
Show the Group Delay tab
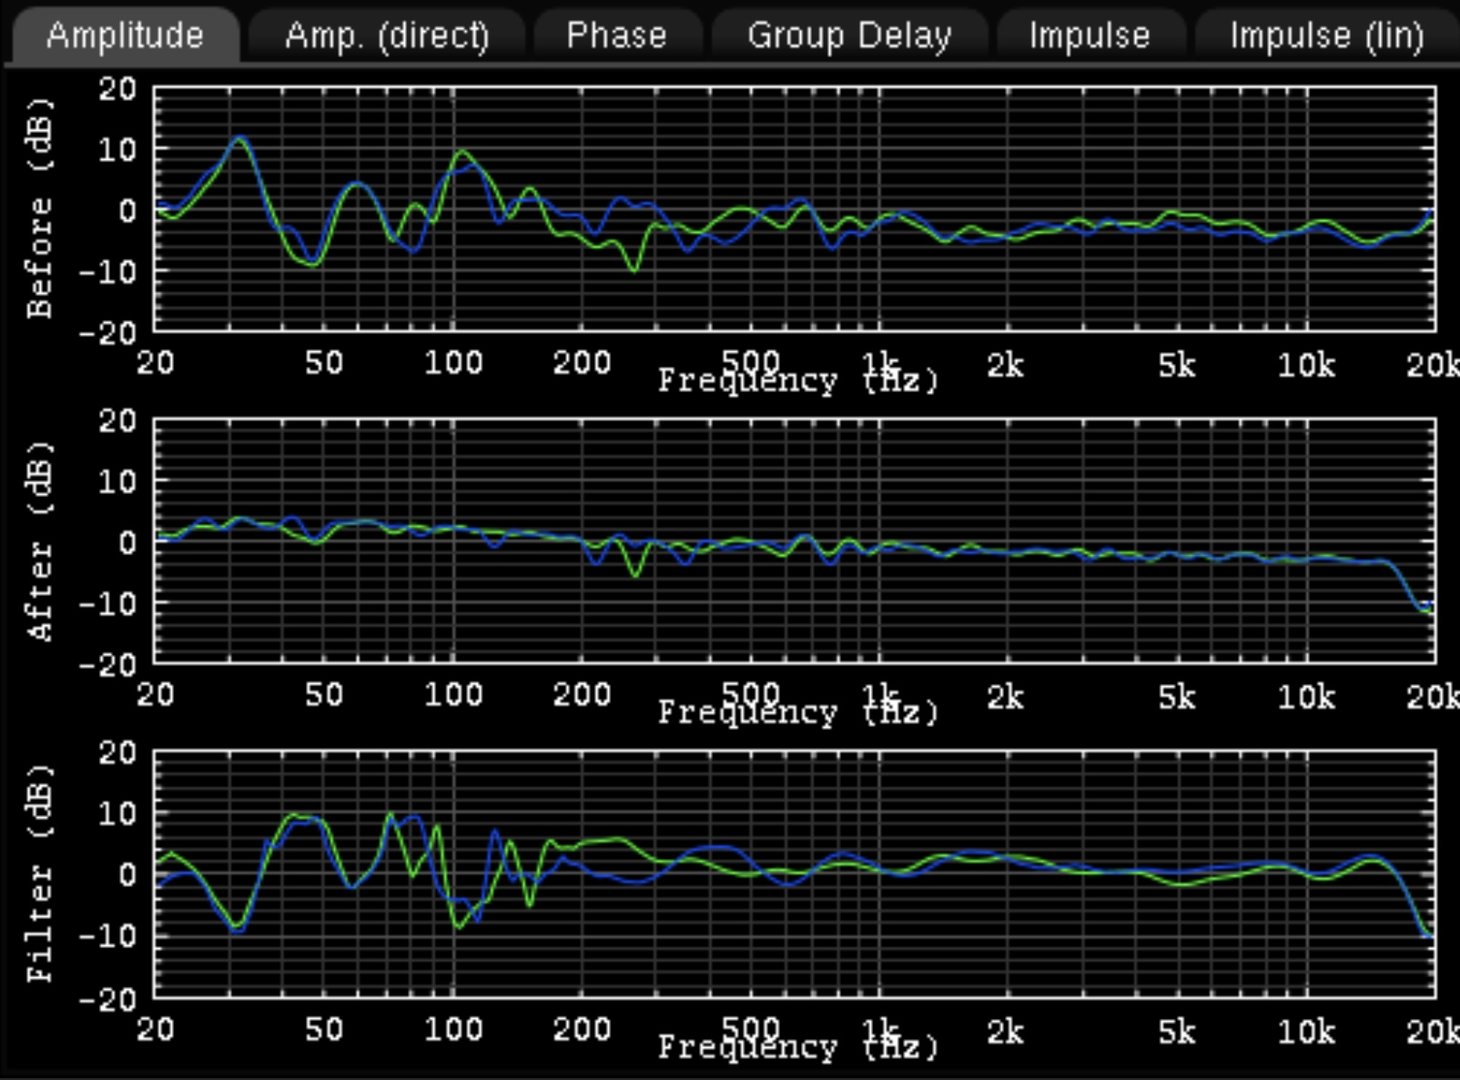click(849, 36)
